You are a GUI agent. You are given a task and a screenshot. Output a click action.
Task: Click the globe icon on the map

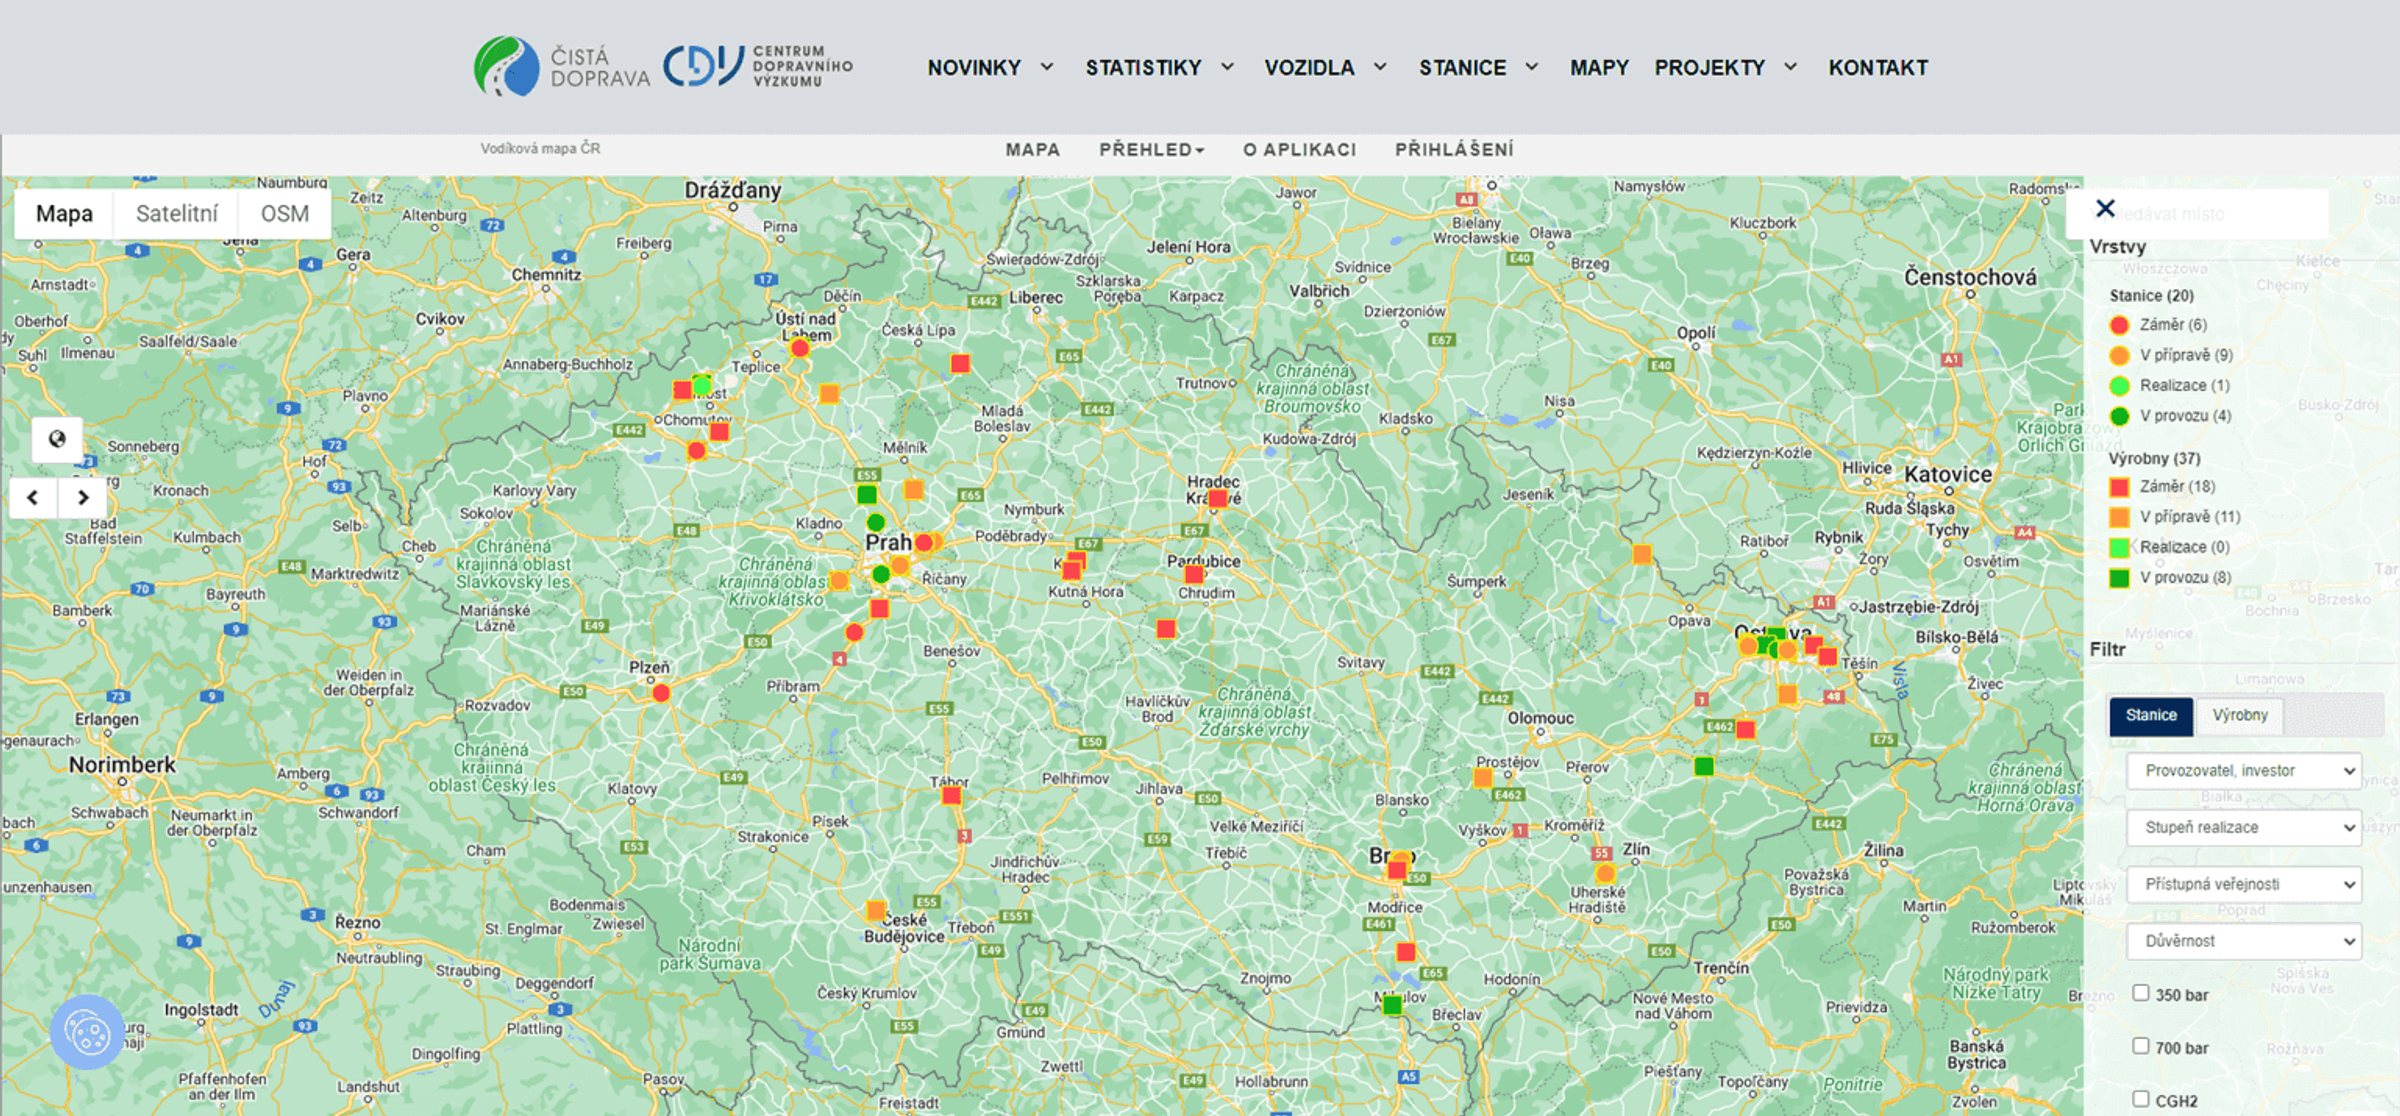coord(57,439)
